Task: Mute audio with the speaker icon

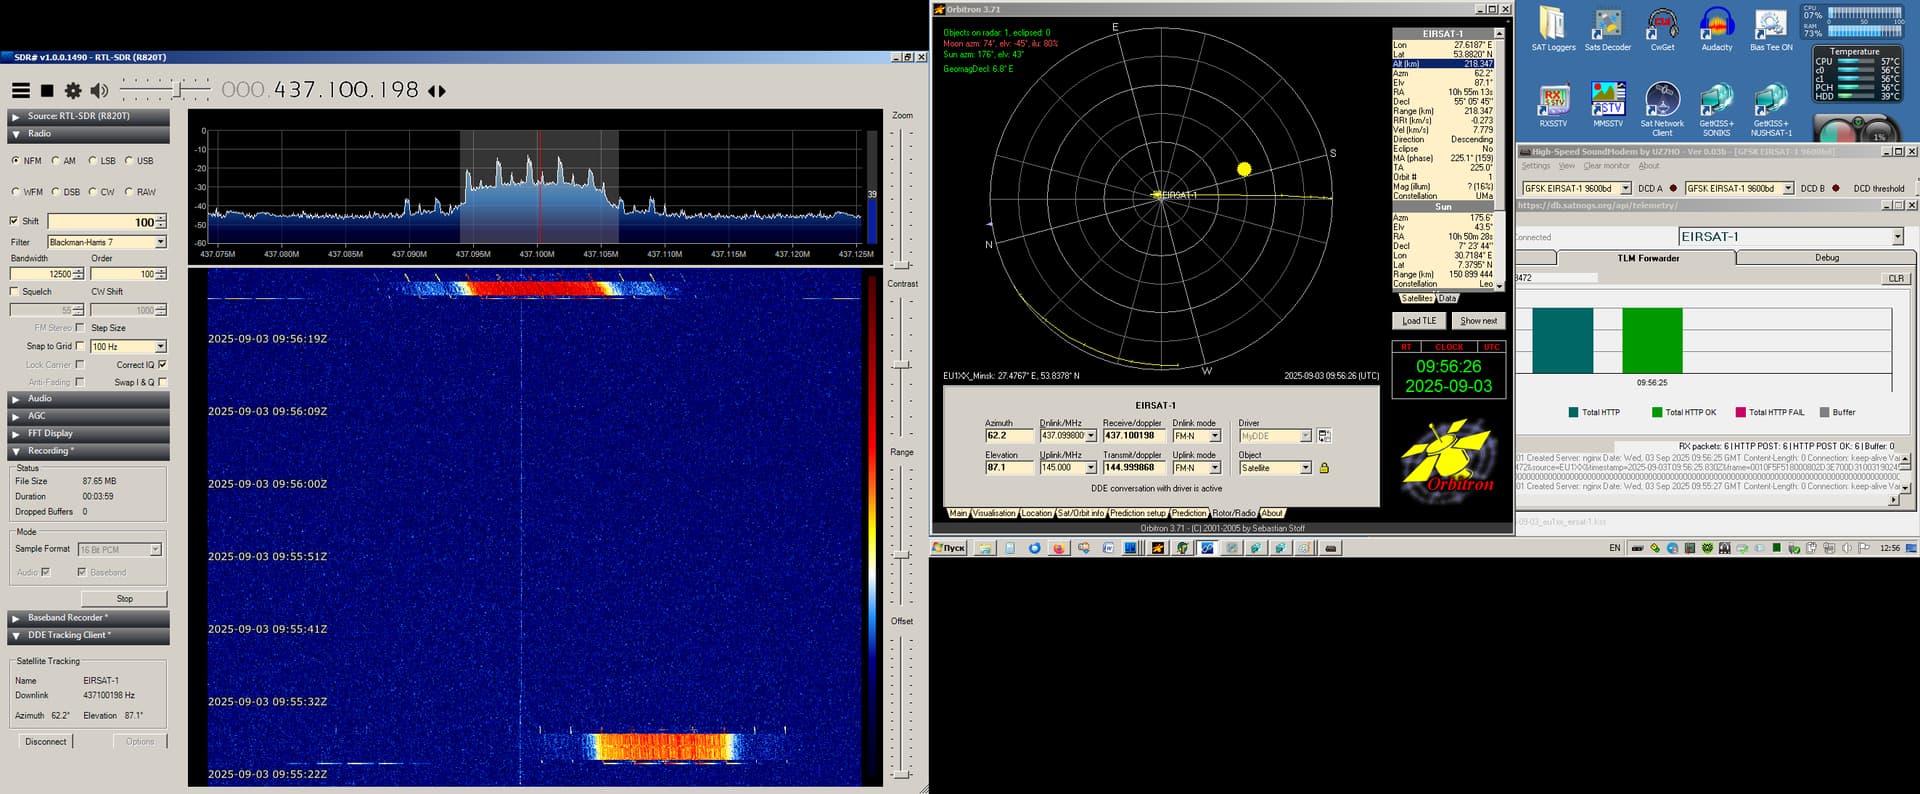Action: tap(99, 91)
